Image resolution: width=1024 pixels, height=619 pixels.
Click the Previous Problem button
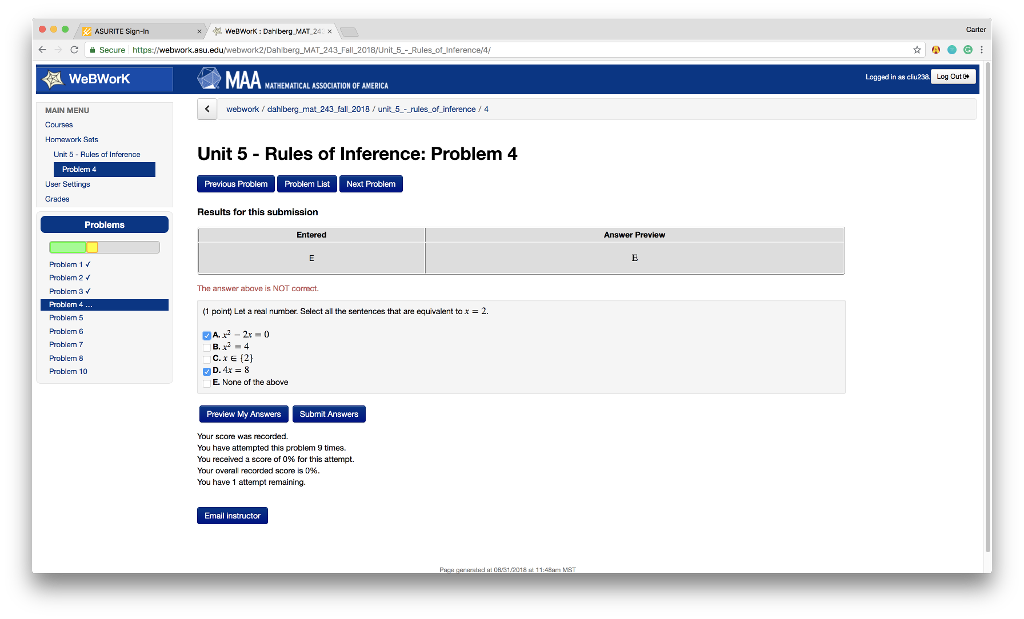click(236, 184)
